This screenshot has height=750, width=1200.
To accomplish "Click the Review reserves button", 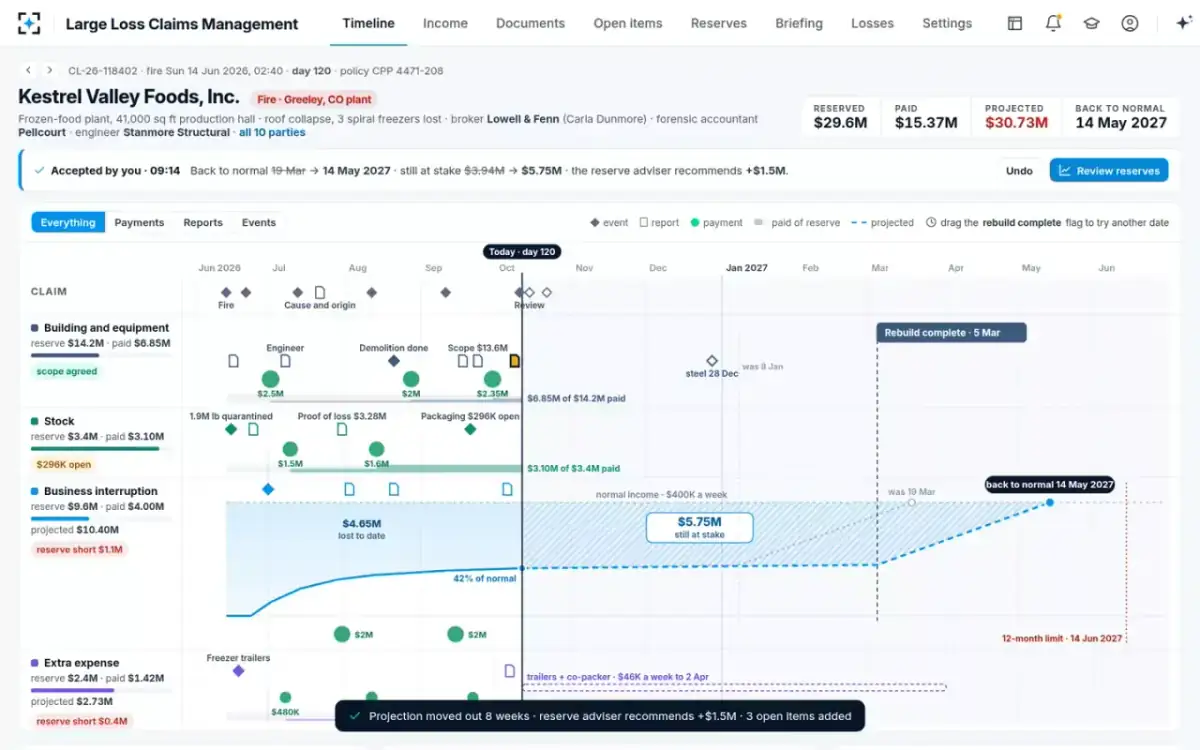I will 1109,170.
